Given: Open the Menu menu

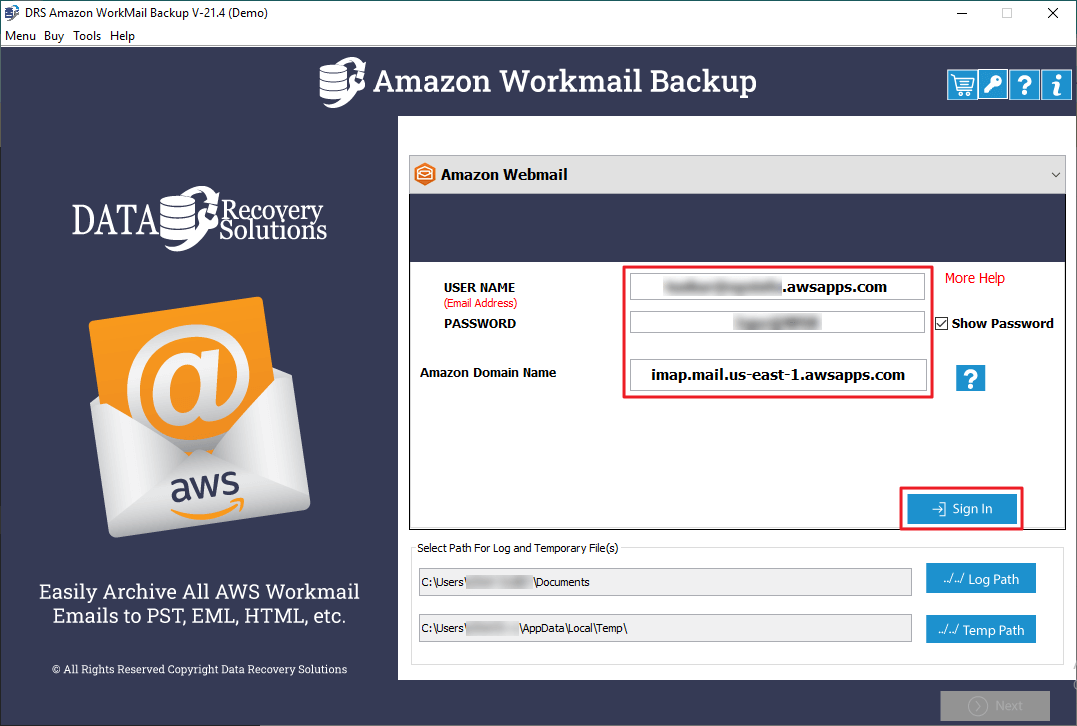Looking at the screenshot, I should [x=20, y=36].
